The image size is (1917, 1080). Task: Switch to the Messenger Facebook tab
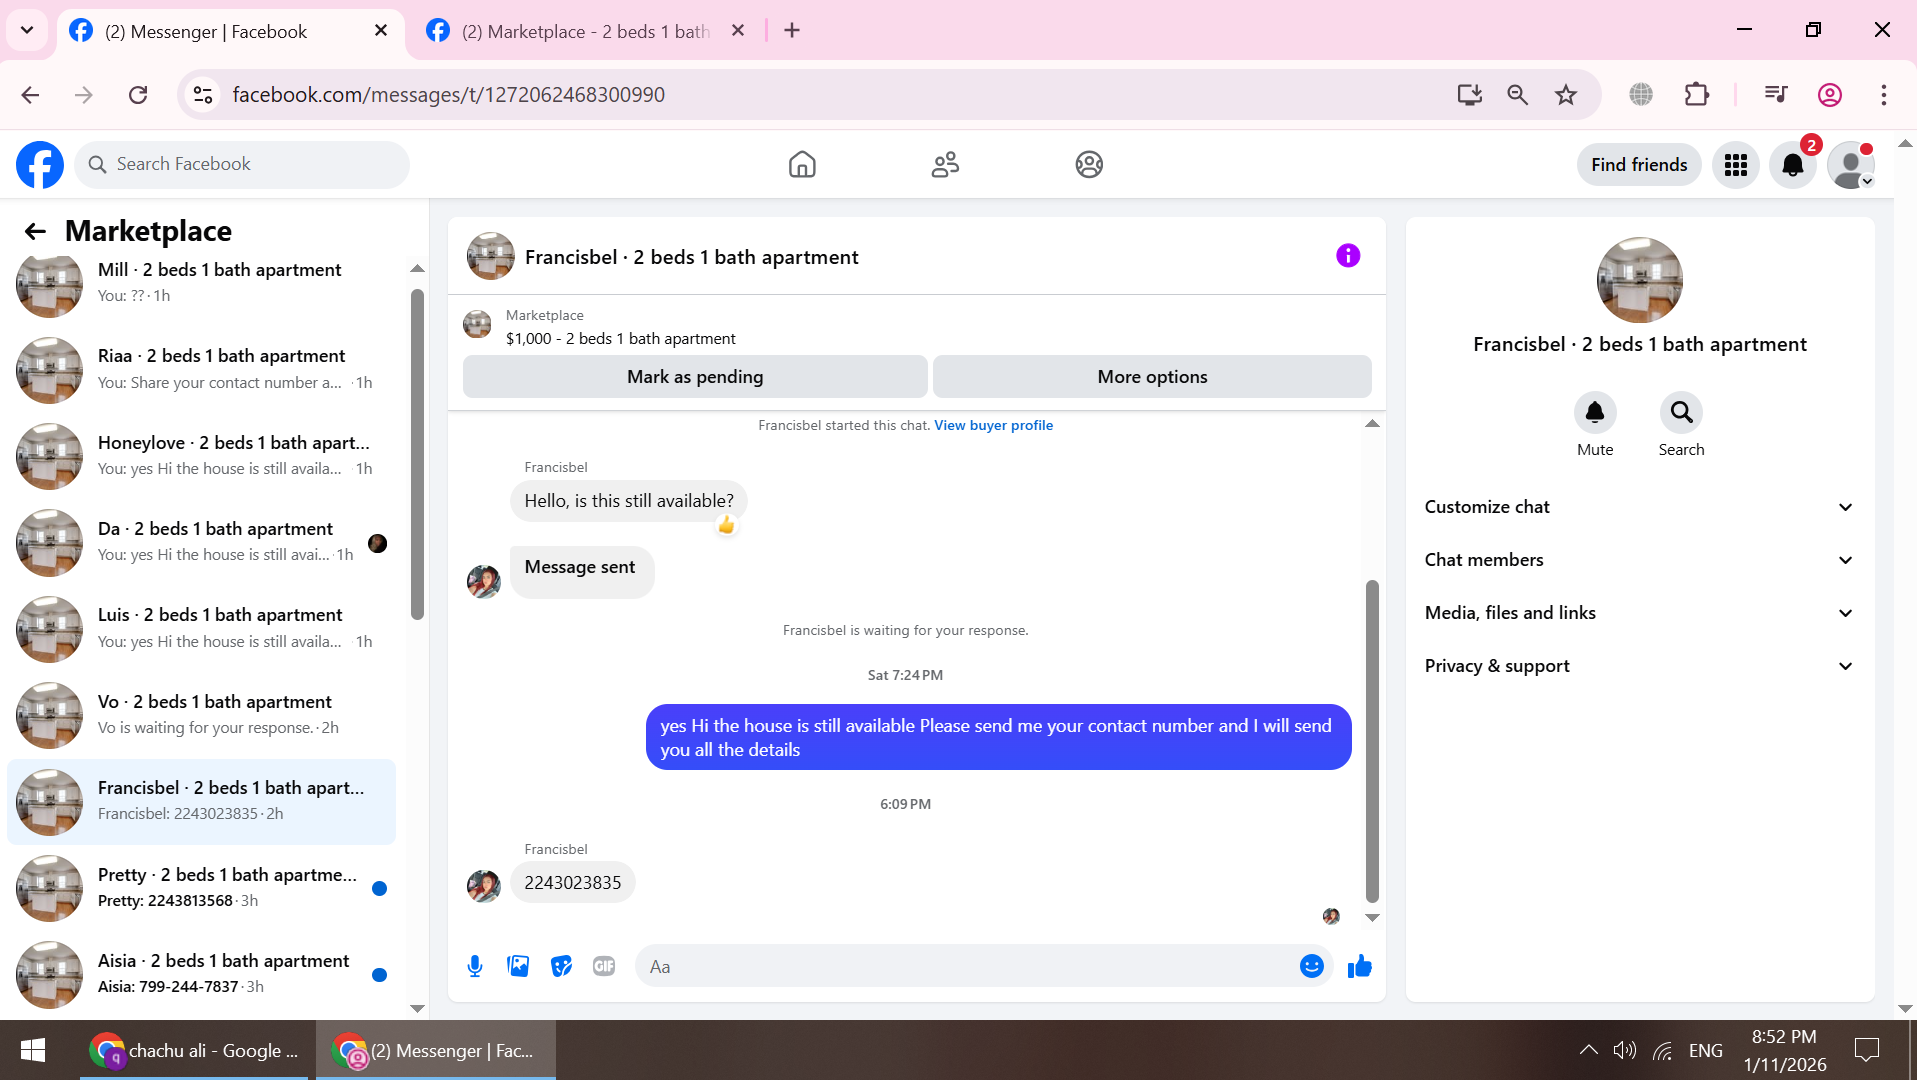(232, 31)
